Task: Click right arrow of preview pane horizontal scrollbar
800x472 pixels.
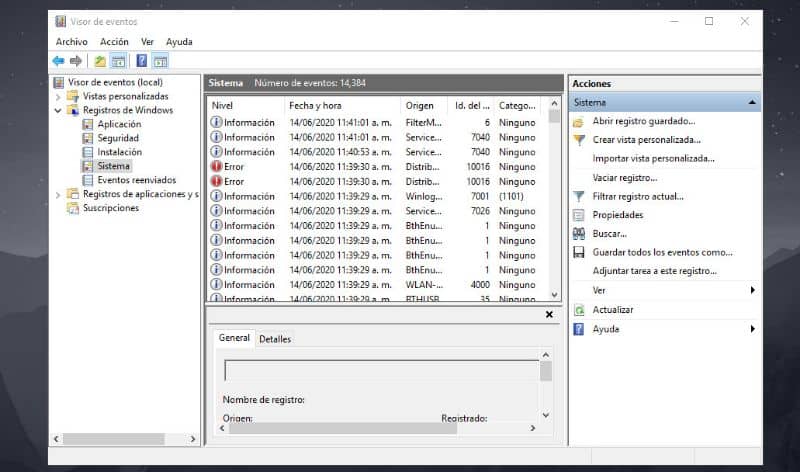Action: tap(533, 428)
